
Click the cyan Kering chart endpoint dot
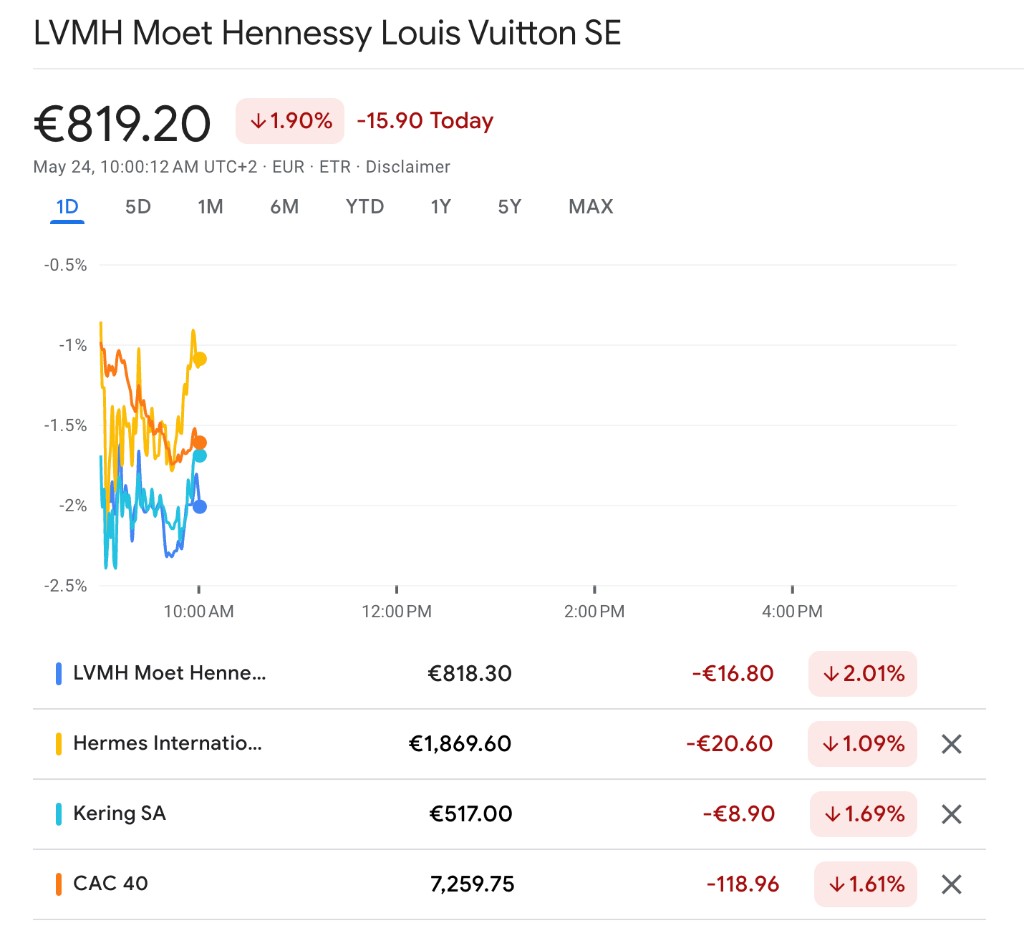[200, 456]
